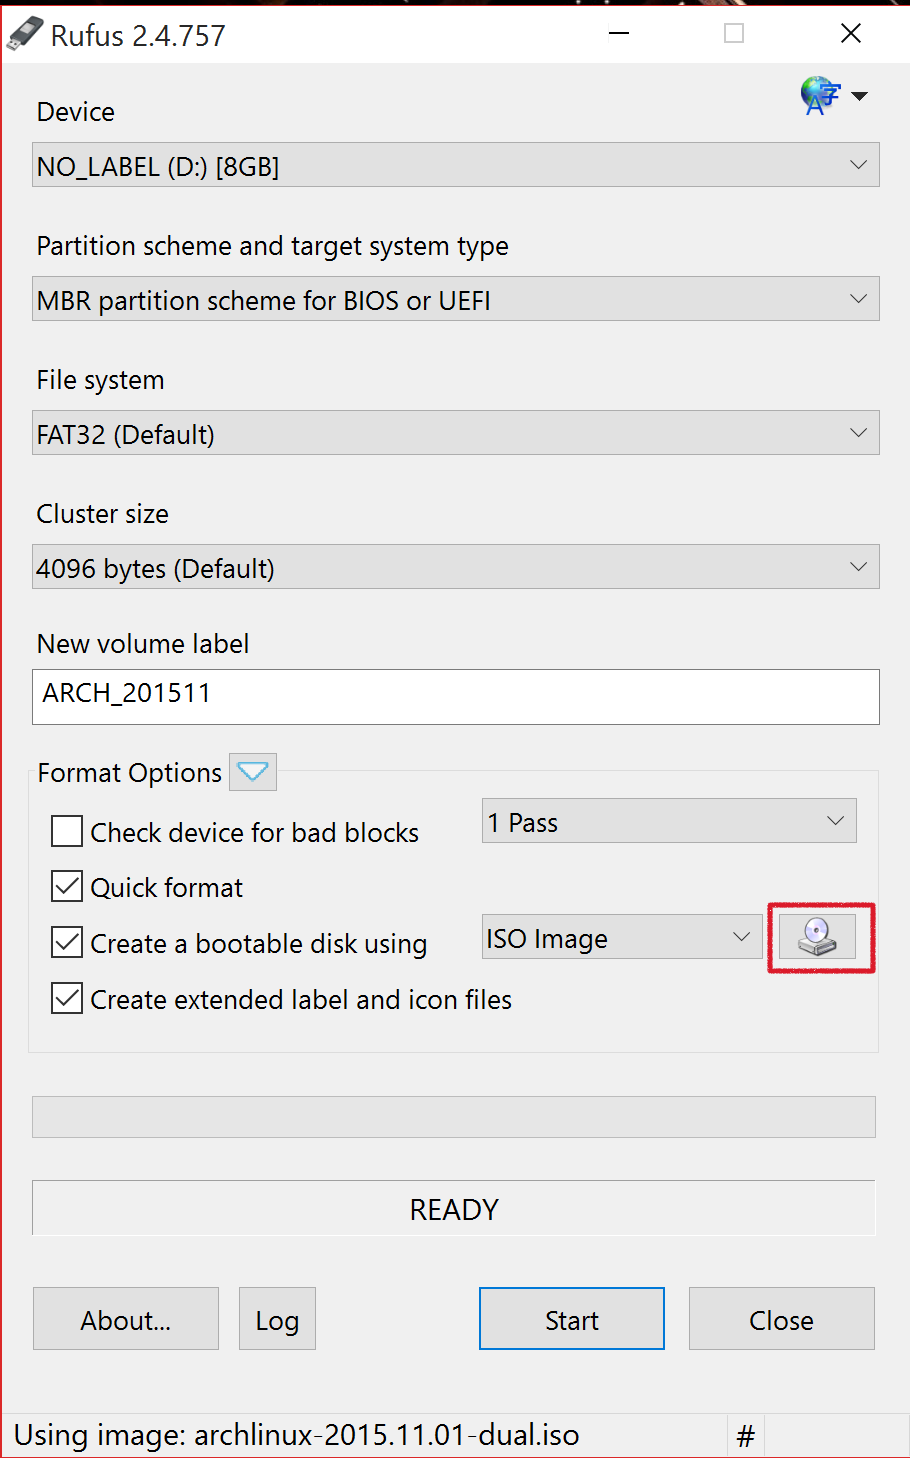Viewport: 910px width, 1458px height.
Task: Click the hash # icon in status bar
Action: click(745, 1437)
